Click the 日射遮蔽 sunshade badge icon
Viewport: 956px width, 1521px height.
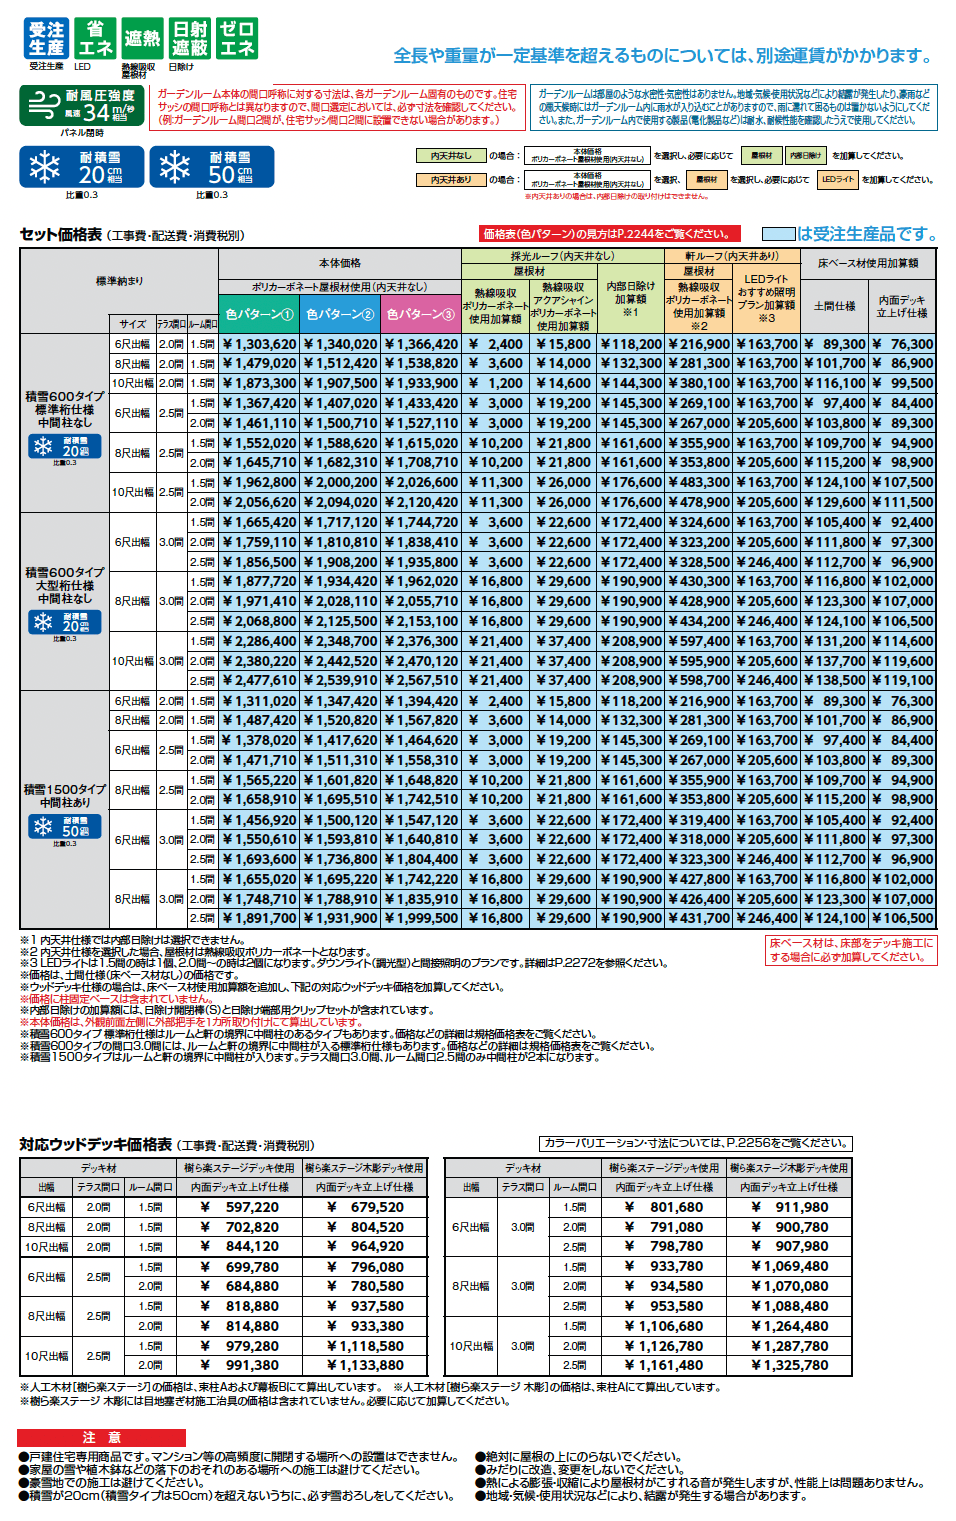coord(190,39)
